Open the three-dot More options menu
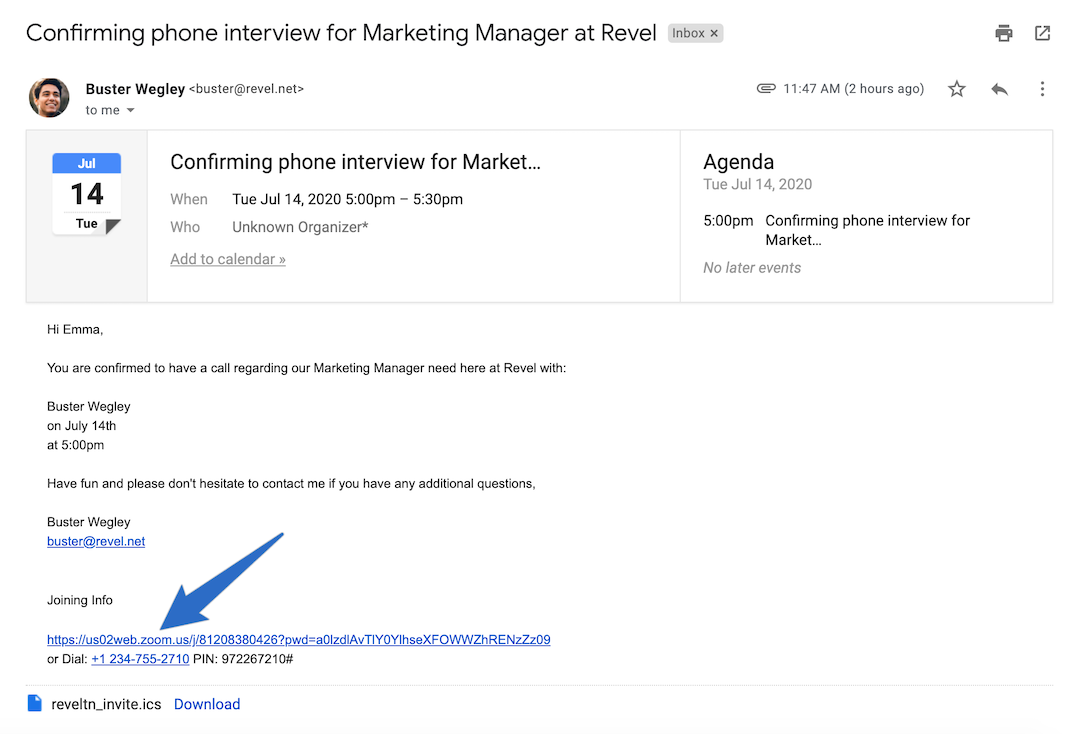 pos(1042,89)
